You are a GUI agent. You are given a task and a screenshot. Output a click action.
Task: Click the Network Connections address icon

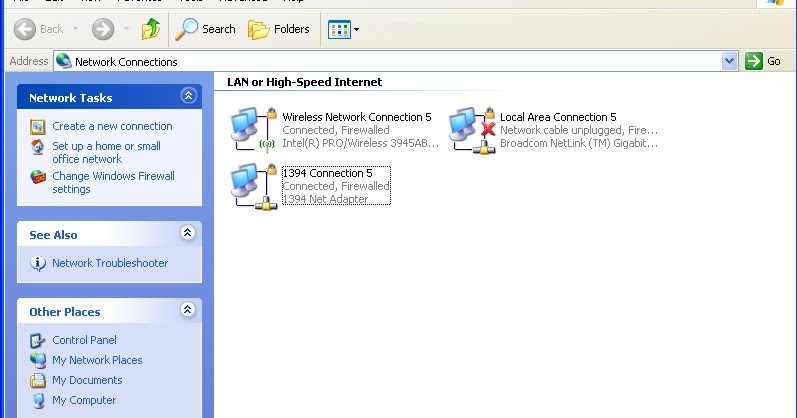(x=64, y=61)
